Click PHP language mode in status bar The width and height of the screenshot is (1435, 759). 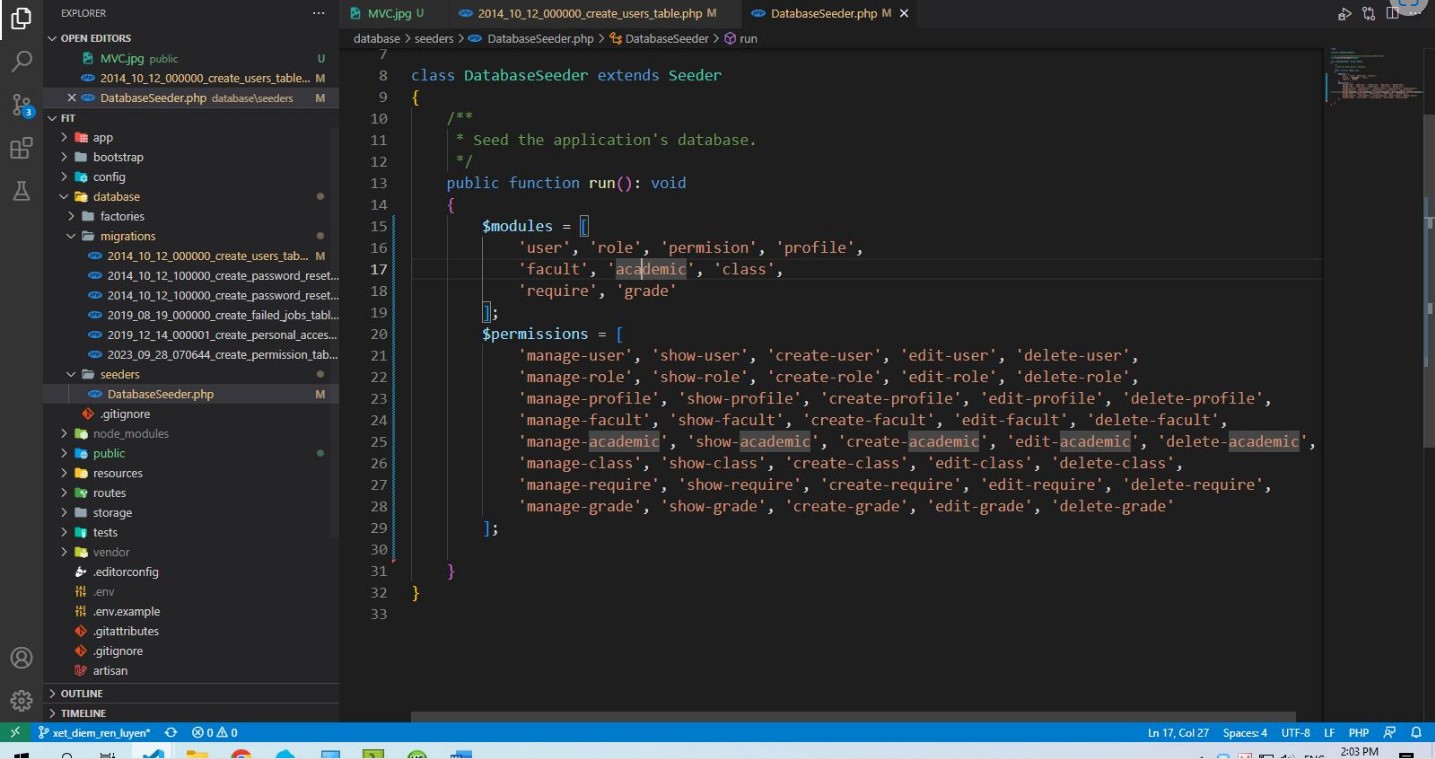[x=1358, y=733]
